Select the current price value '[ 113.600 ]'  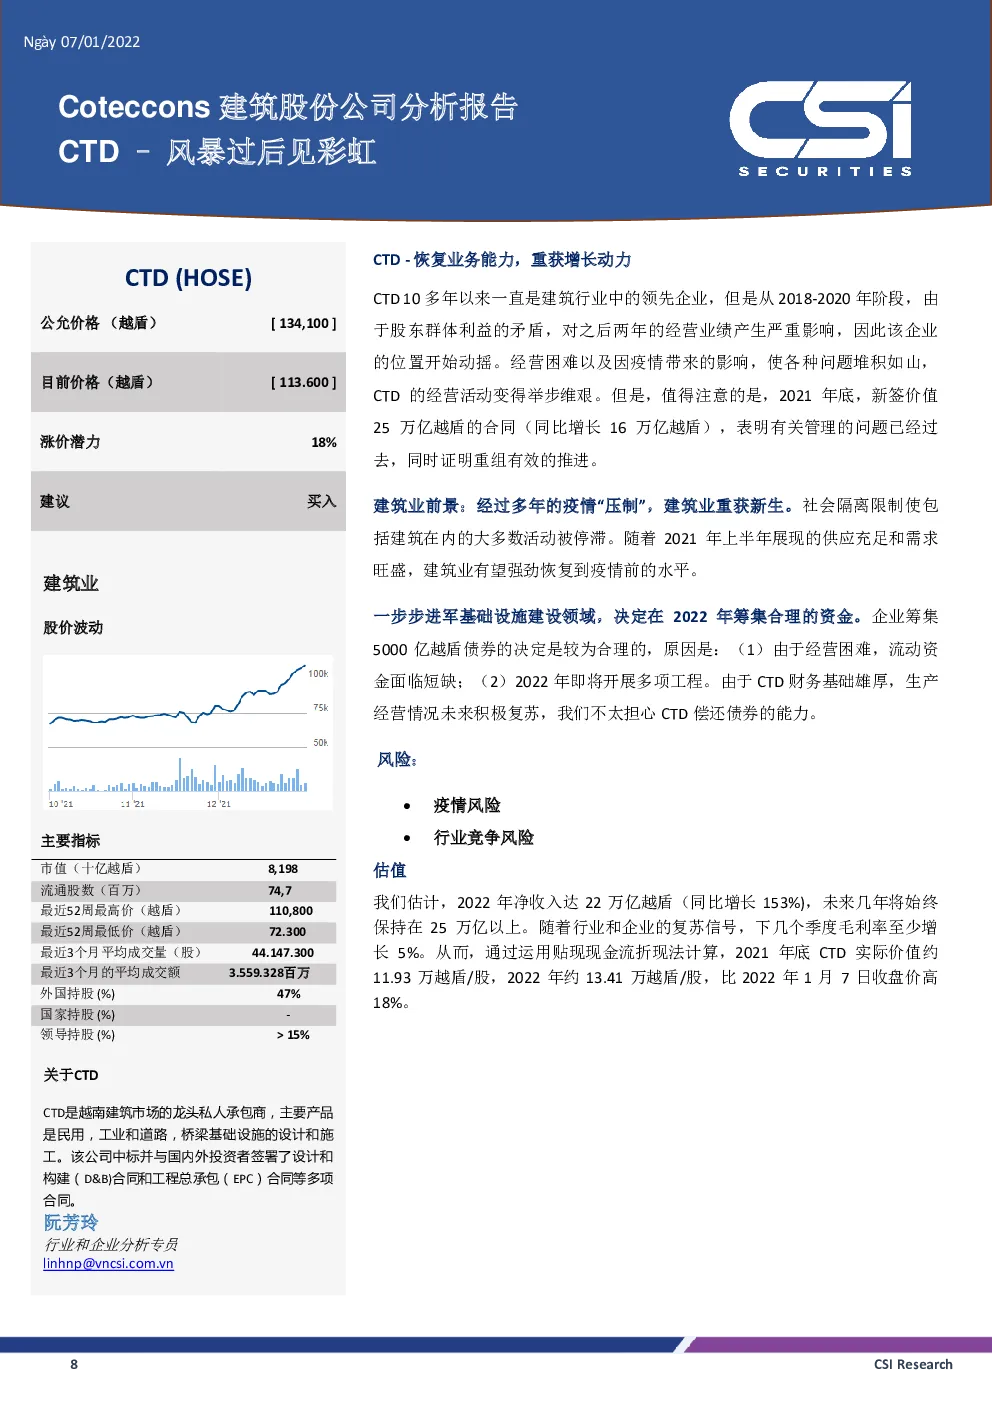(x=303, y=382)
